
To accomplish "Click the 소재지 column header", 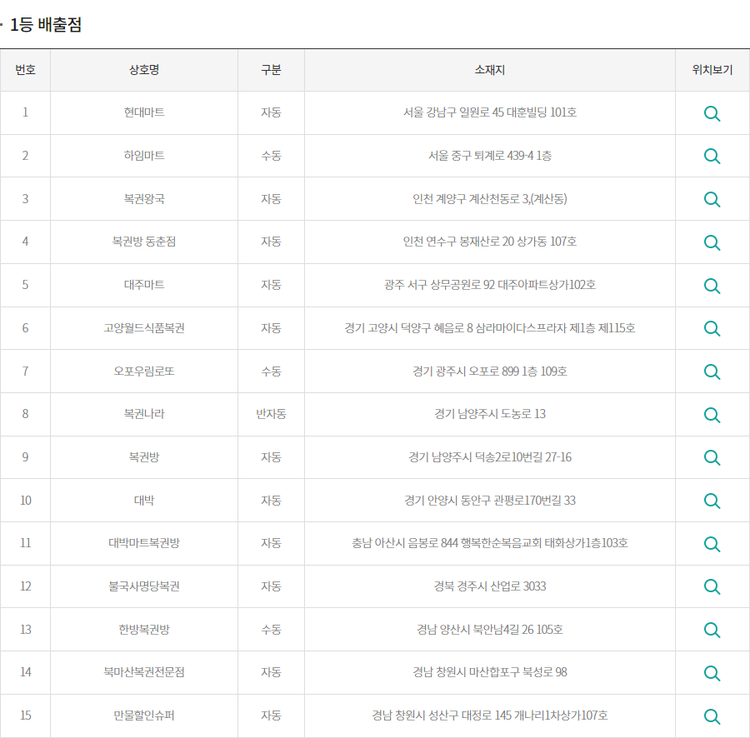I will [490, 70].
